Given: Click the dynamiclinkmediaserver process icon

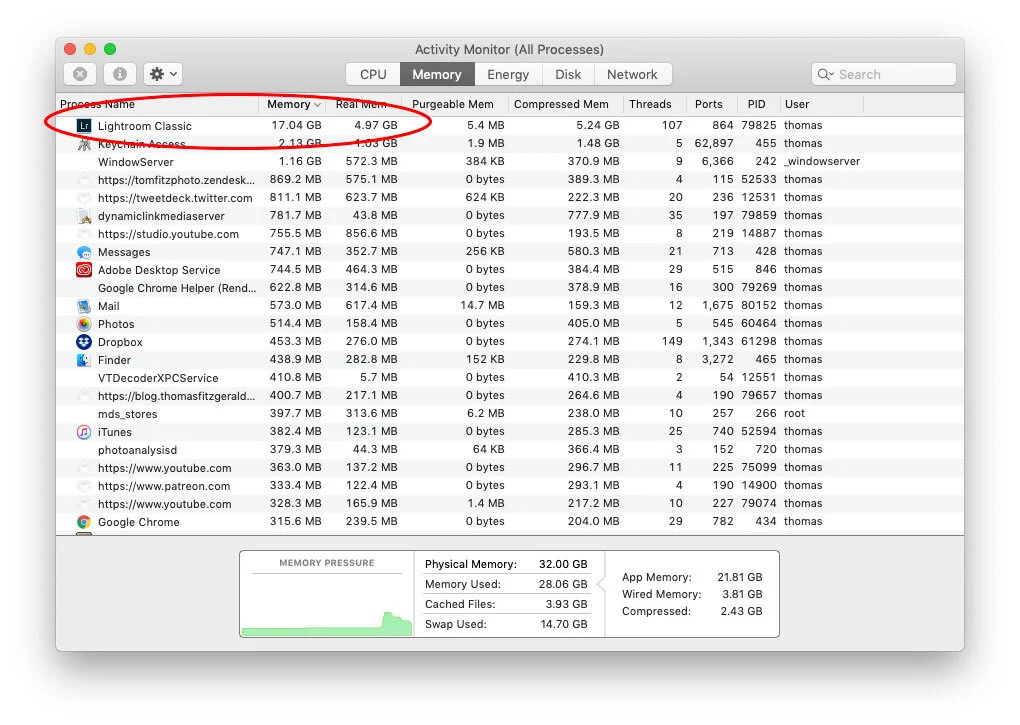Looking at the screenshot, I should (x=84, y=216).
